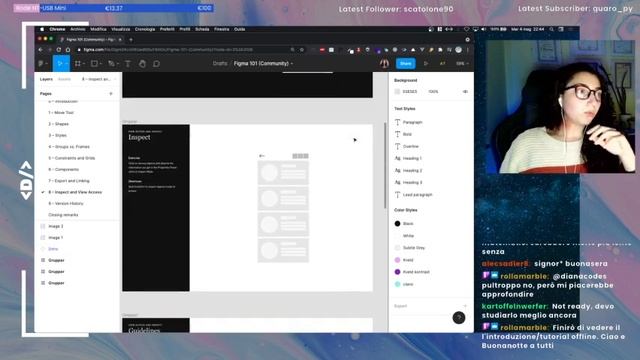This screenshot has width=640, height=360.
Task: Click background color swatch
Action: [397, 92]
